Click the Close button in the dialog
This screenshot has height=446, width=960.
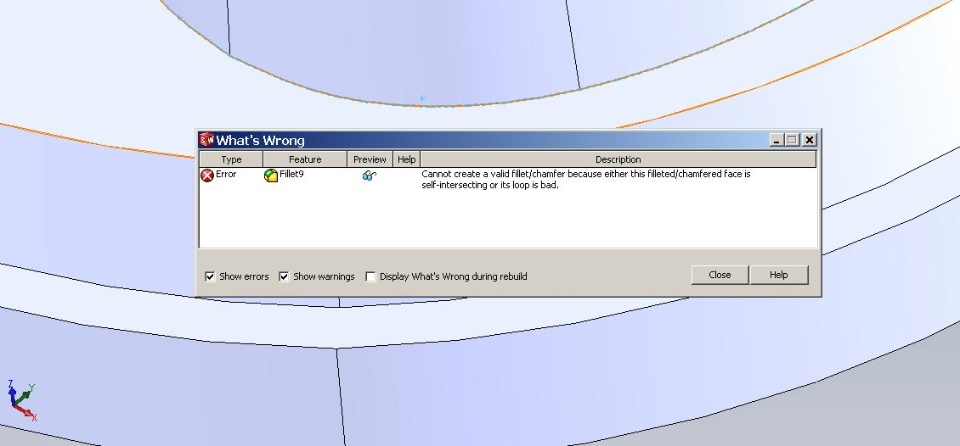coord(719,274)
